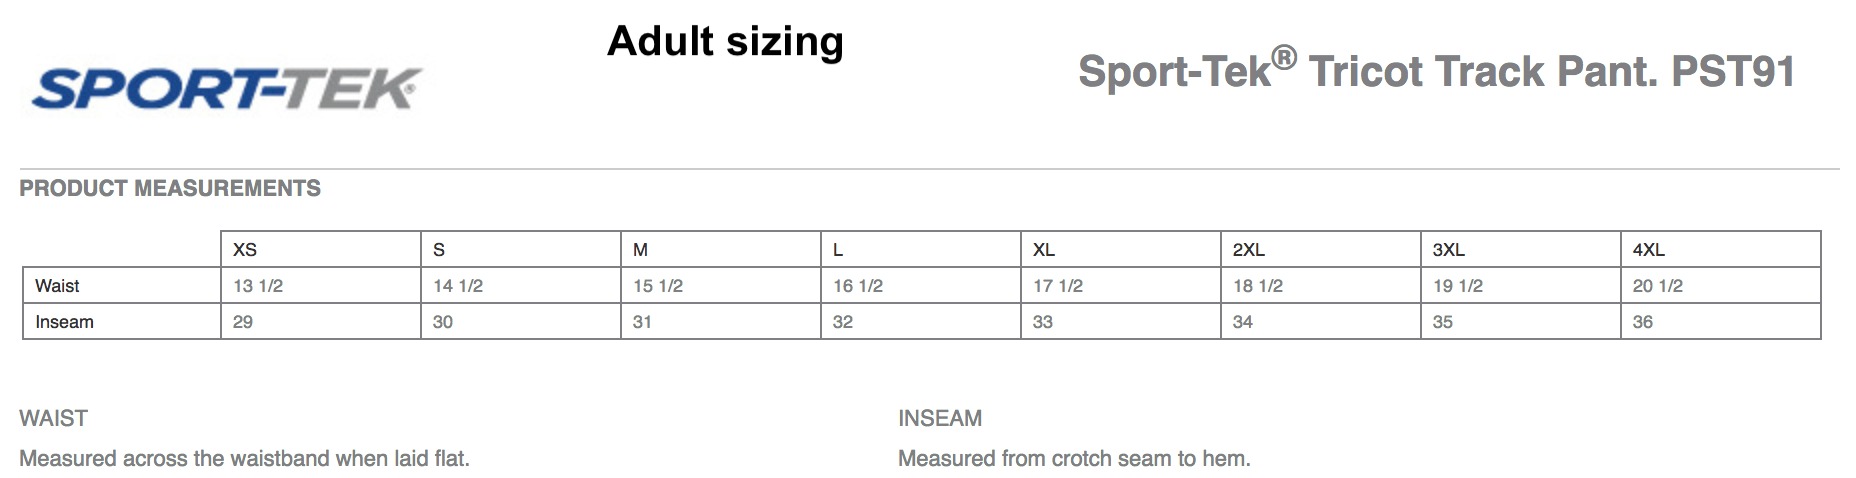Select the text Measured from crotch seam to hem
This screenshot has width=1856, height=478.
1074,458
